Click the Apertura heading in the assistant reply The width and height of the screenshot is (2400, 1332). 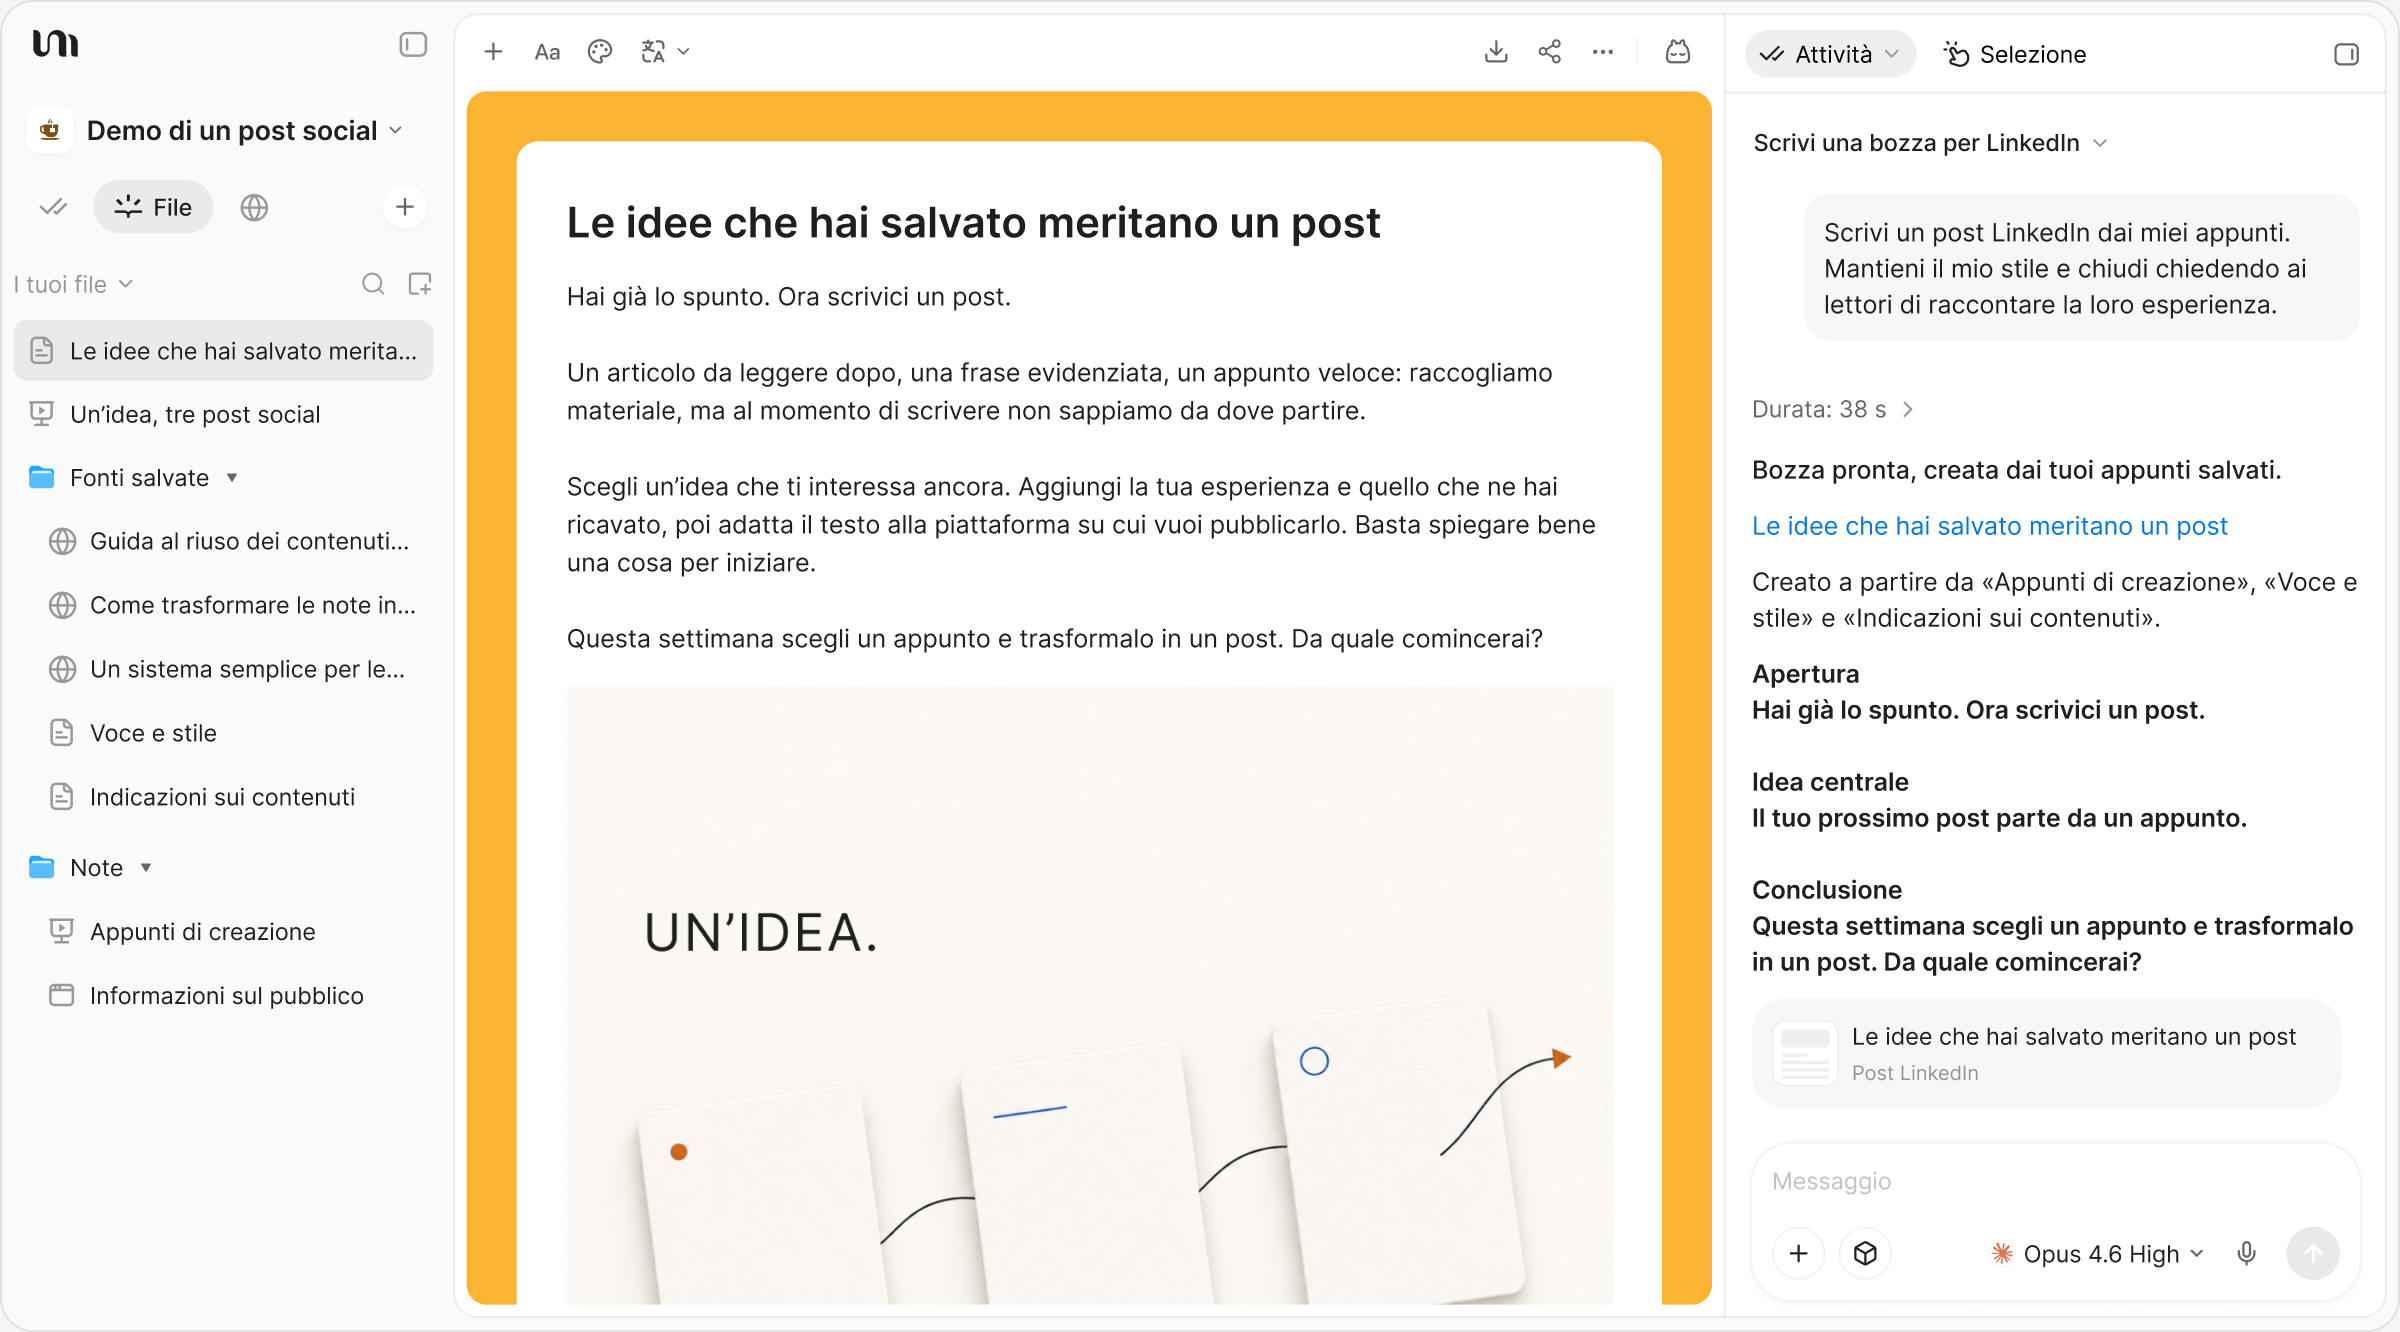(x=1805, y=674)
